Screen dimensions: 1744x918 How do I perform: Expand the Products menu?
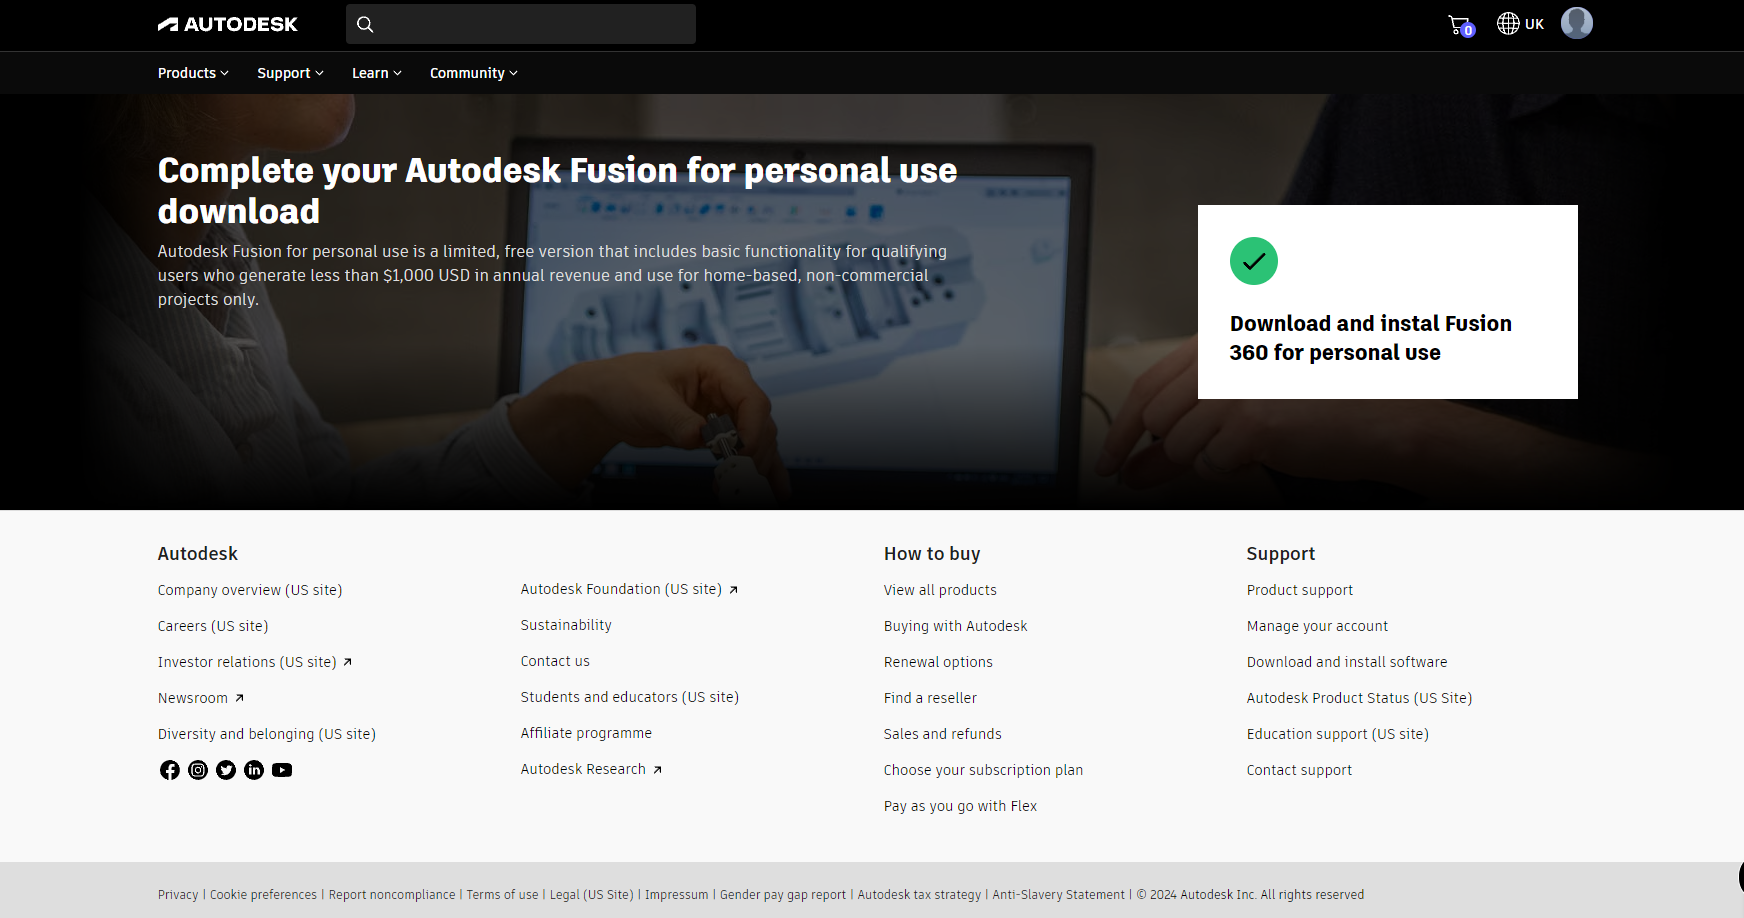click(193, 73)
